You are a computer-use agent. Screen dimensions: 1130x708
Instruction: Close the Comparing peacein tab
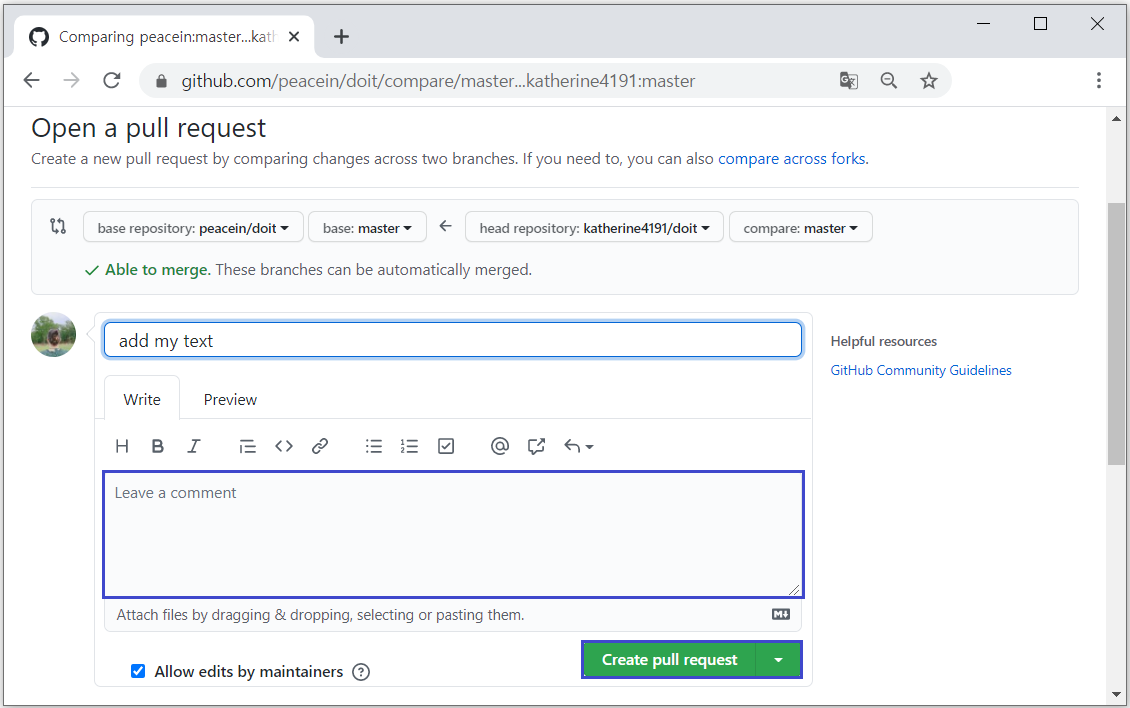pyautogui.click(x=294, y=37)
